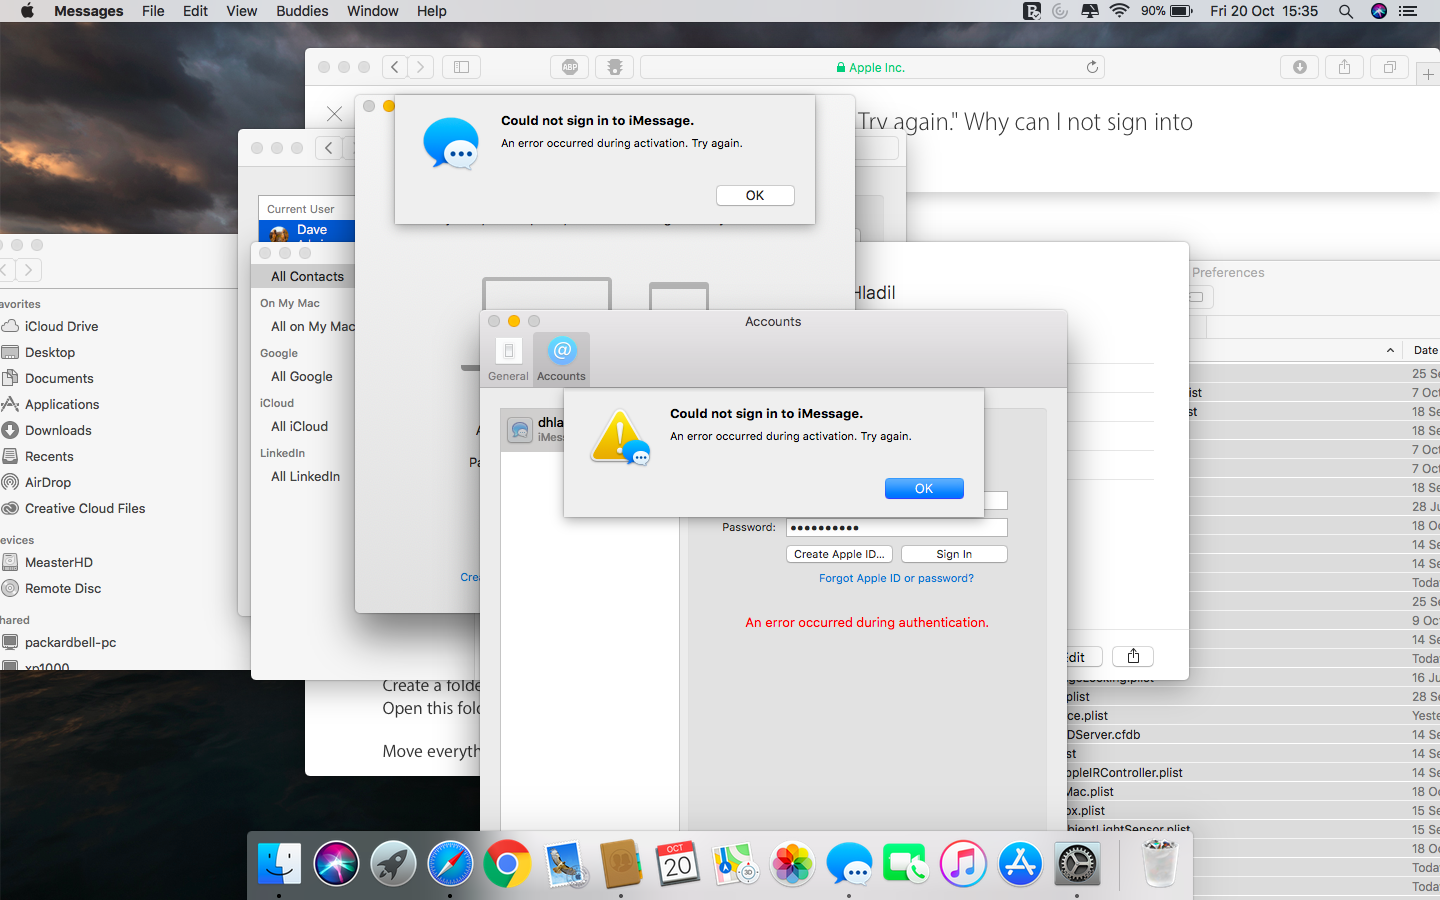Screen dimensions: 1440x900
Task: Open Notification Center from menu bar
Action: tap(1408, 11)
